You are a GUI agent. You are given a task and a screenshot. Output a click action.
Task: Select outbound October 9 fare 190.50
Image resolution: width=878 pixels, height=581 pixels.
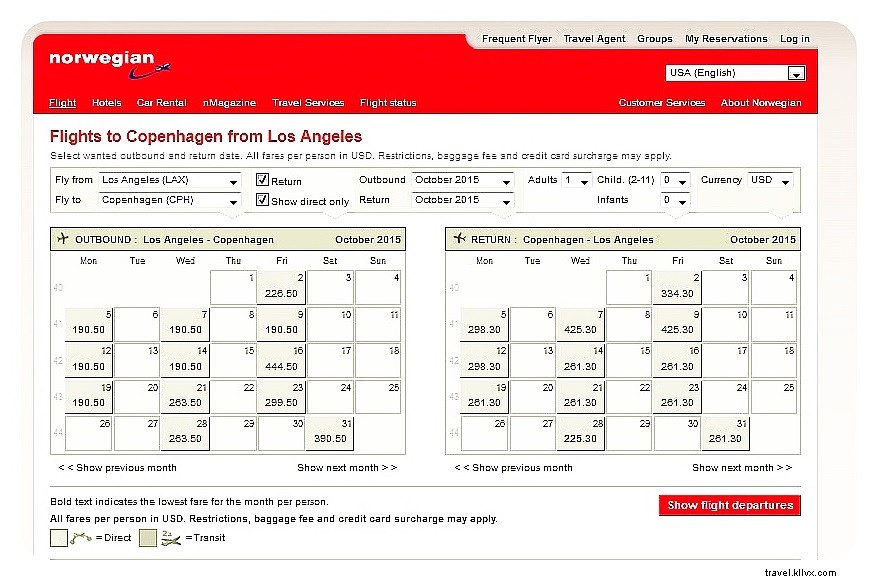pyautogui.click(x=281, y=324)
